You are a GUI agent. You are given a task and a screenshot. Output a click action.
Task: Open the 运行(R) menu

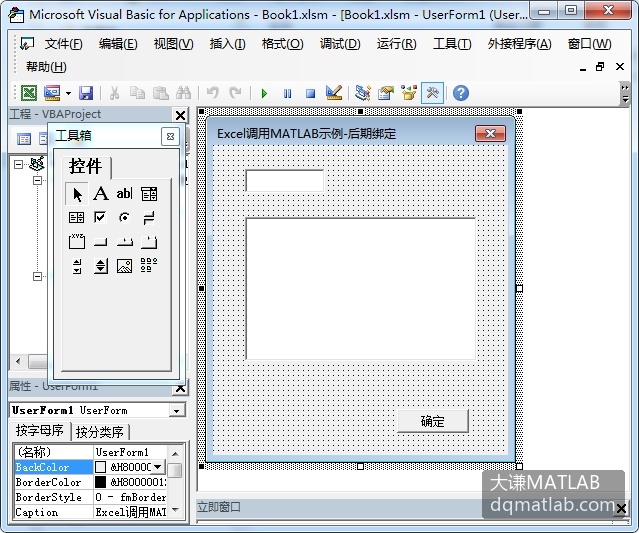397,44
